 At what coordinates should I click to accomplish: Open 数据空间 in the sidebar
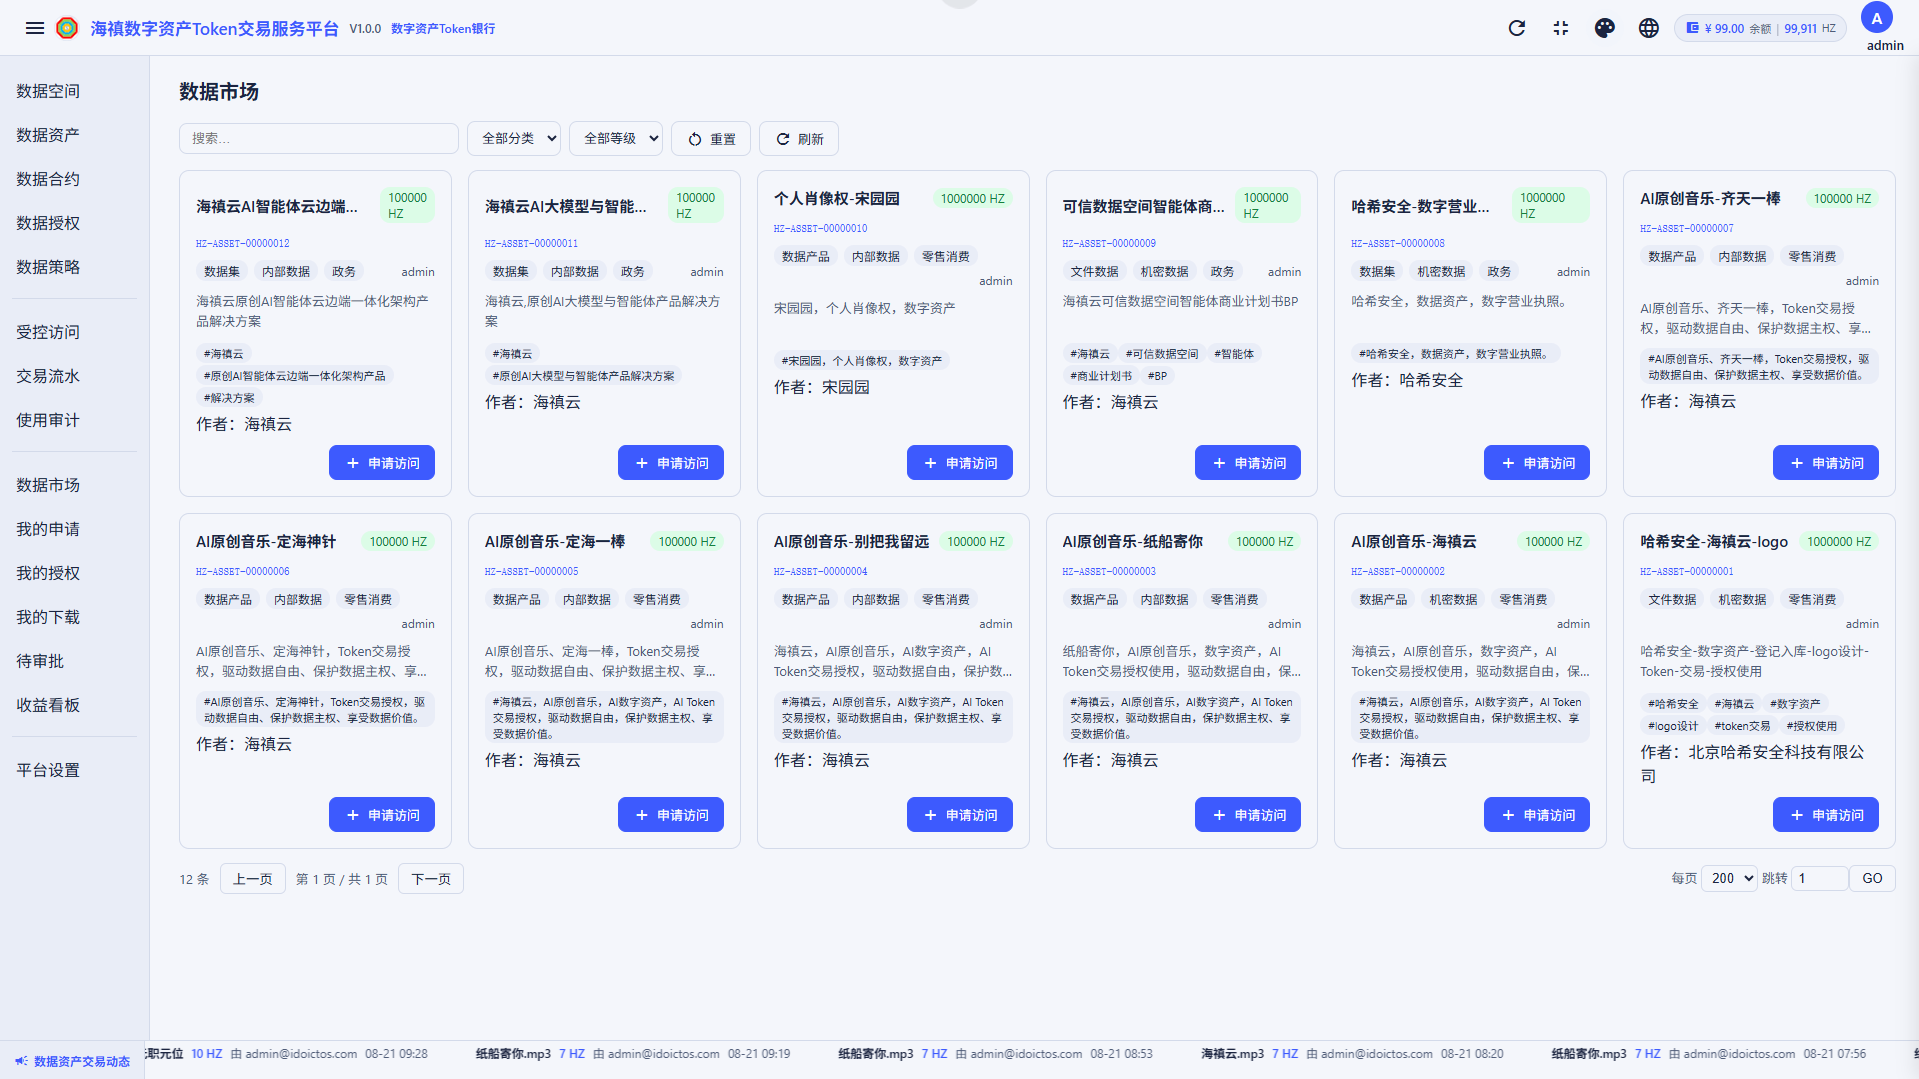click(48, 91)
